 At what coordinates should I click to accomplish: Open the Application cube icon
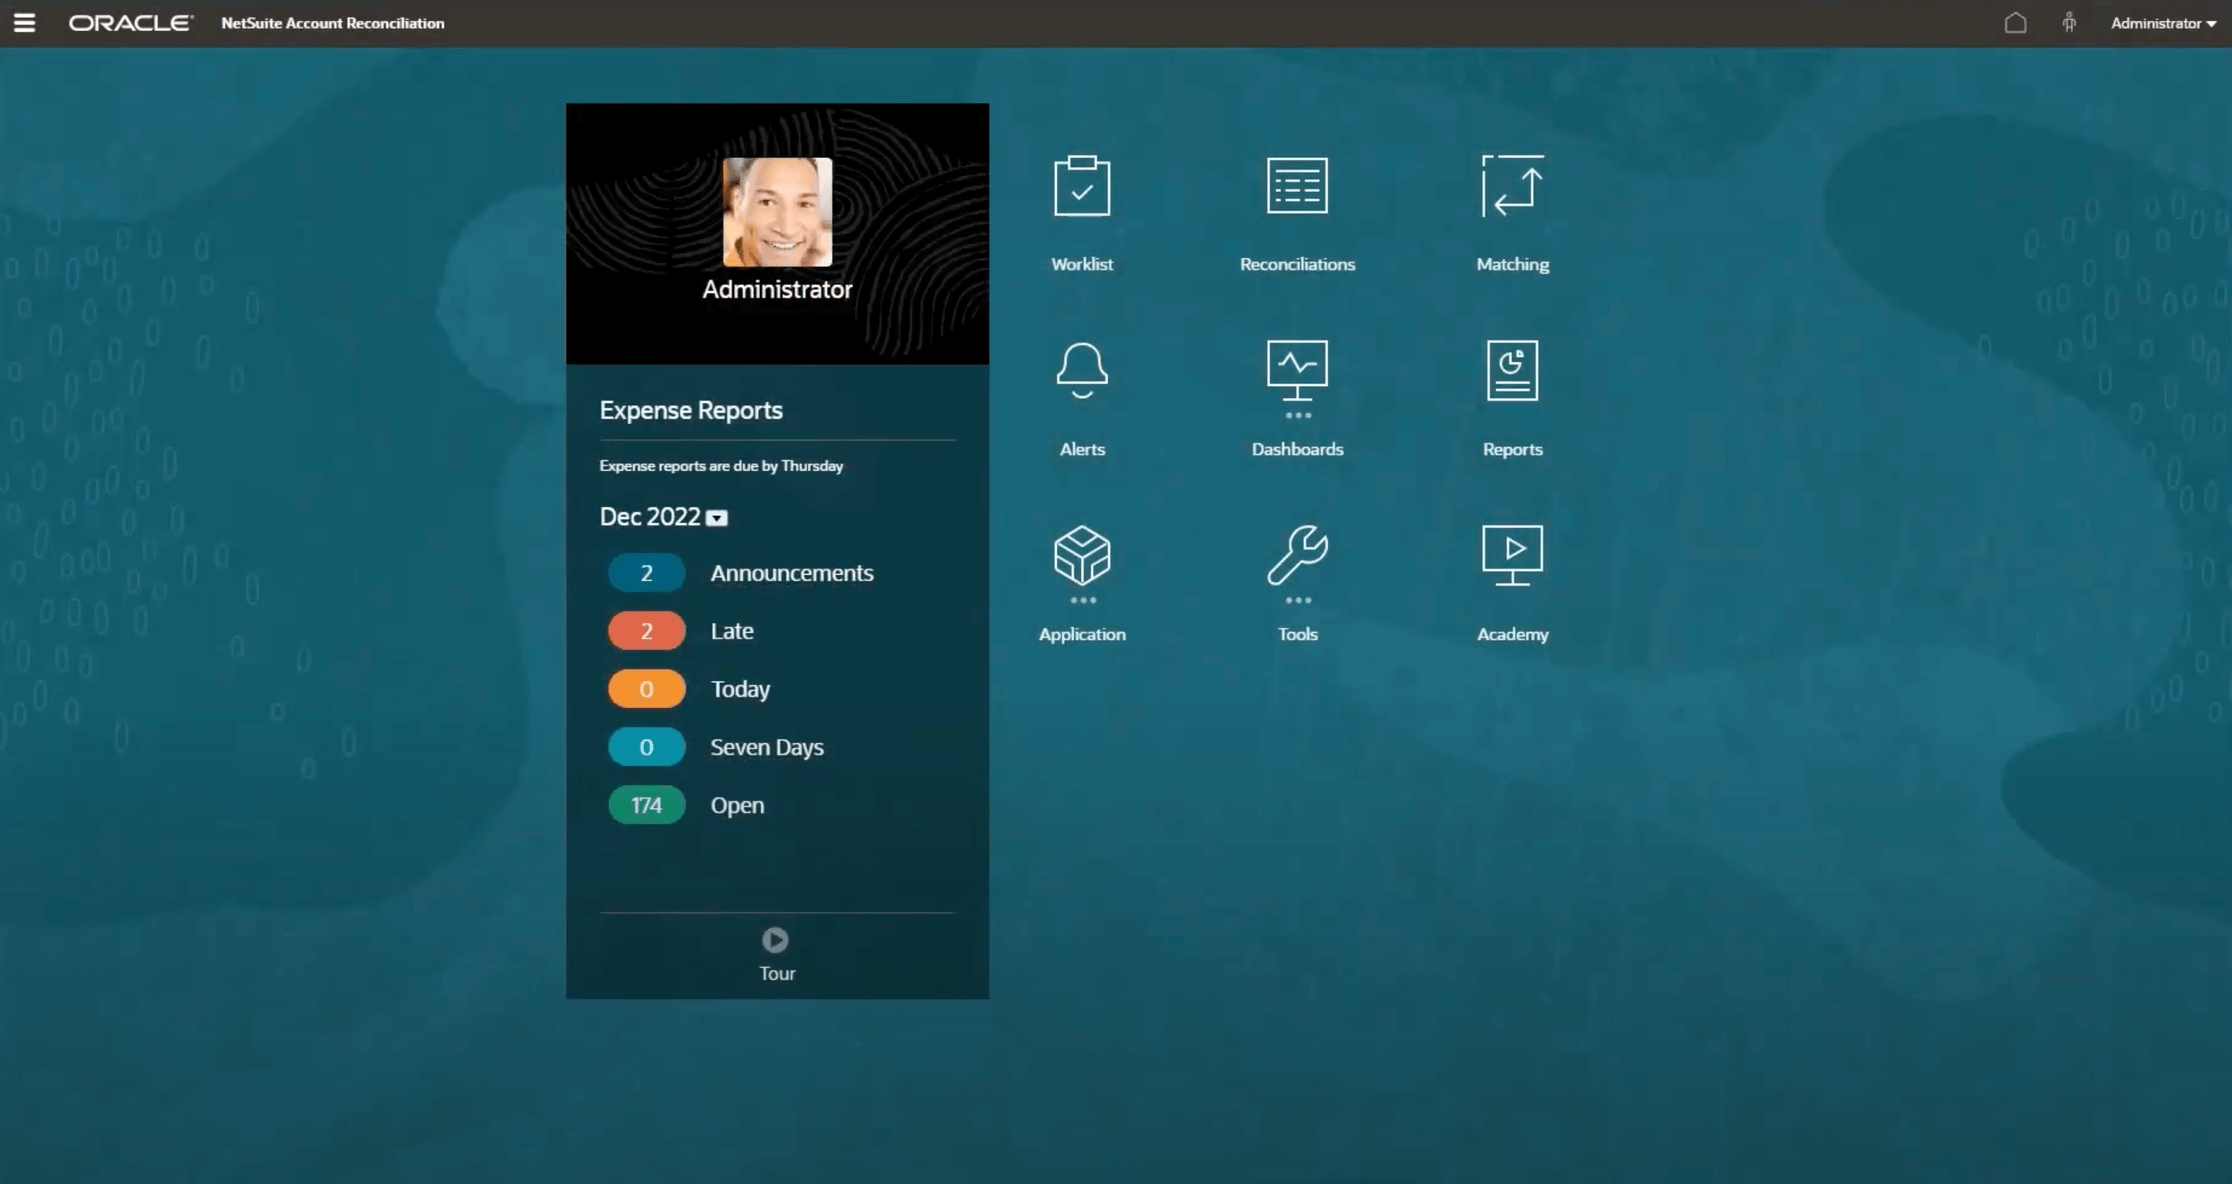pyautogui.click(x=1081, y=555)
